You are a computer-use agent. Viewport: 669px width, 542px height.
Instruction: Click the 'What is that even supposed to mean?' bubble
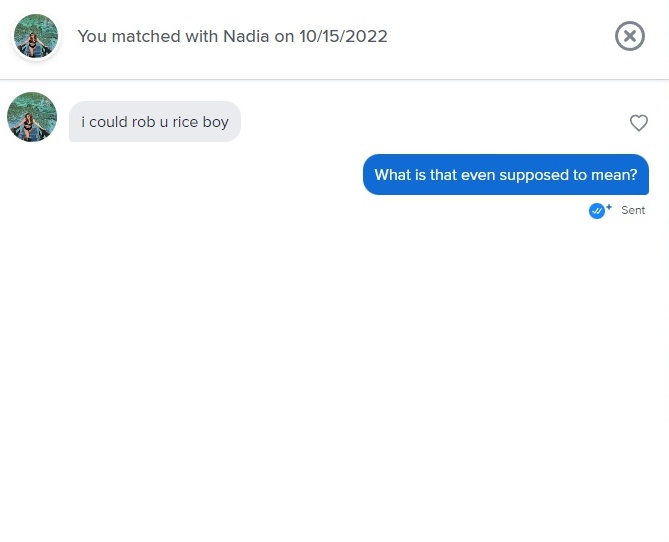[506, 175]
